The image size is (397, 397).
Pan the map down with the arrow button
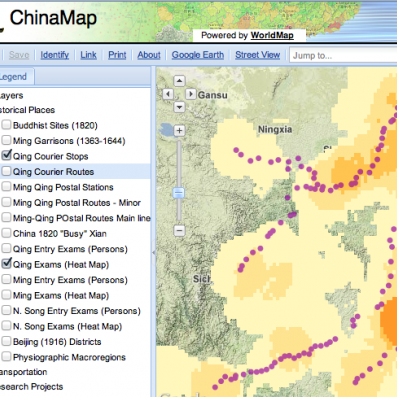point(179,107)
